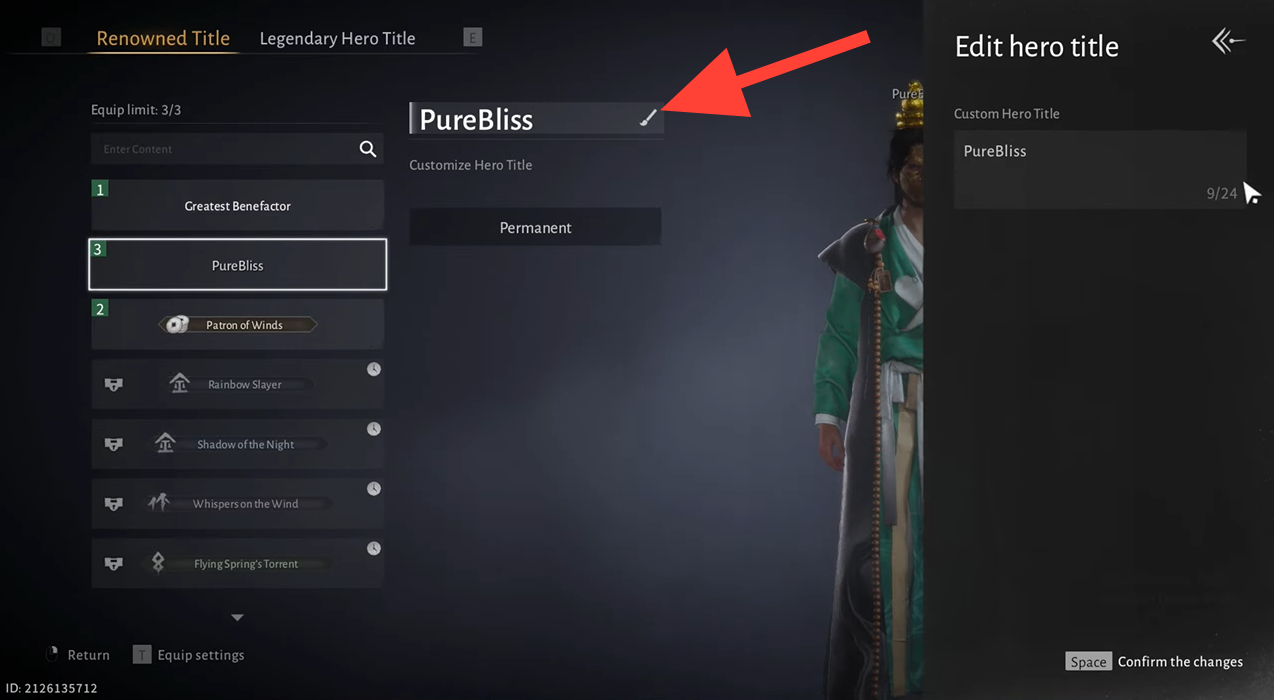Image resolution: width=1274 pixels, height=700 pixels.
Task: Select the Renowned Title tab
Action: (163, 38)
